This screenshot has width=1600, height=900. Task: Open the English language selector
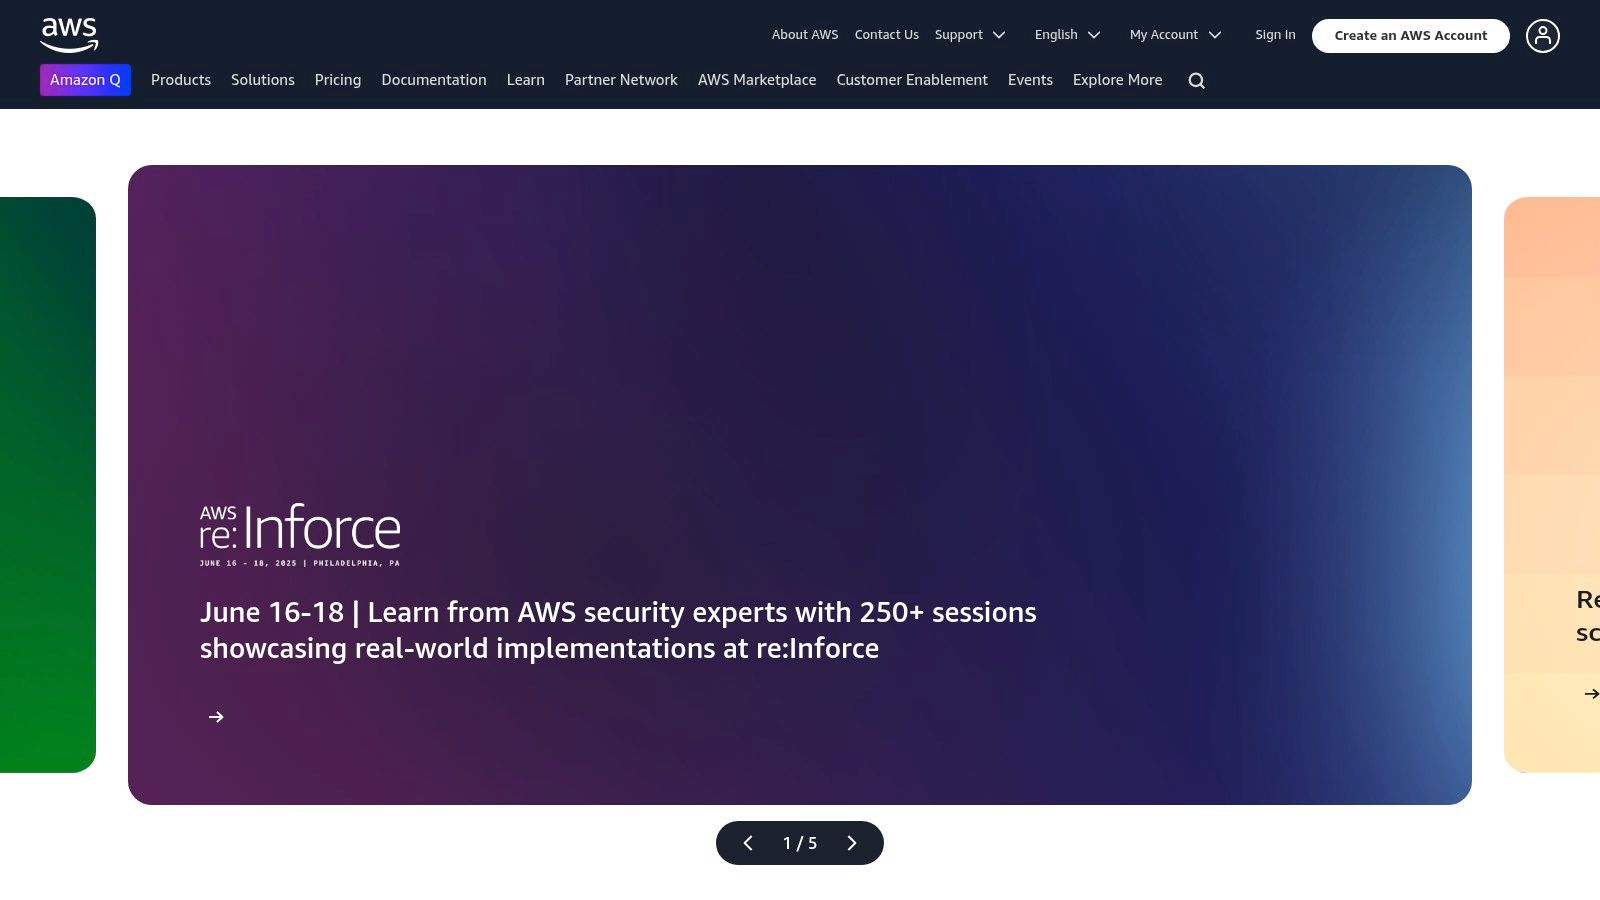click(1067, 35)
